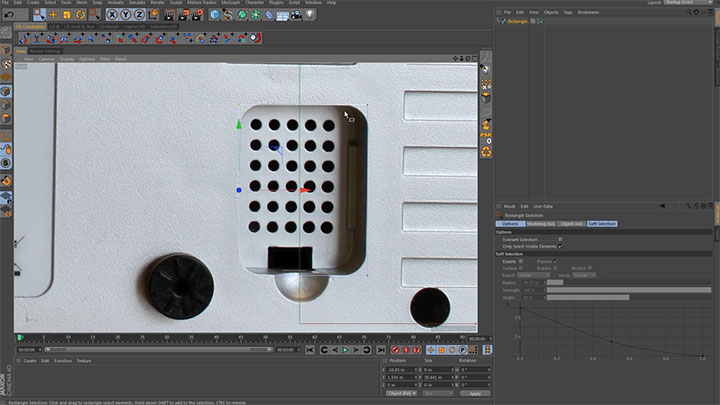This screenshot has height=405, width=720.
Task: Click the Spline pen tool icon
Action: [228, 15]
